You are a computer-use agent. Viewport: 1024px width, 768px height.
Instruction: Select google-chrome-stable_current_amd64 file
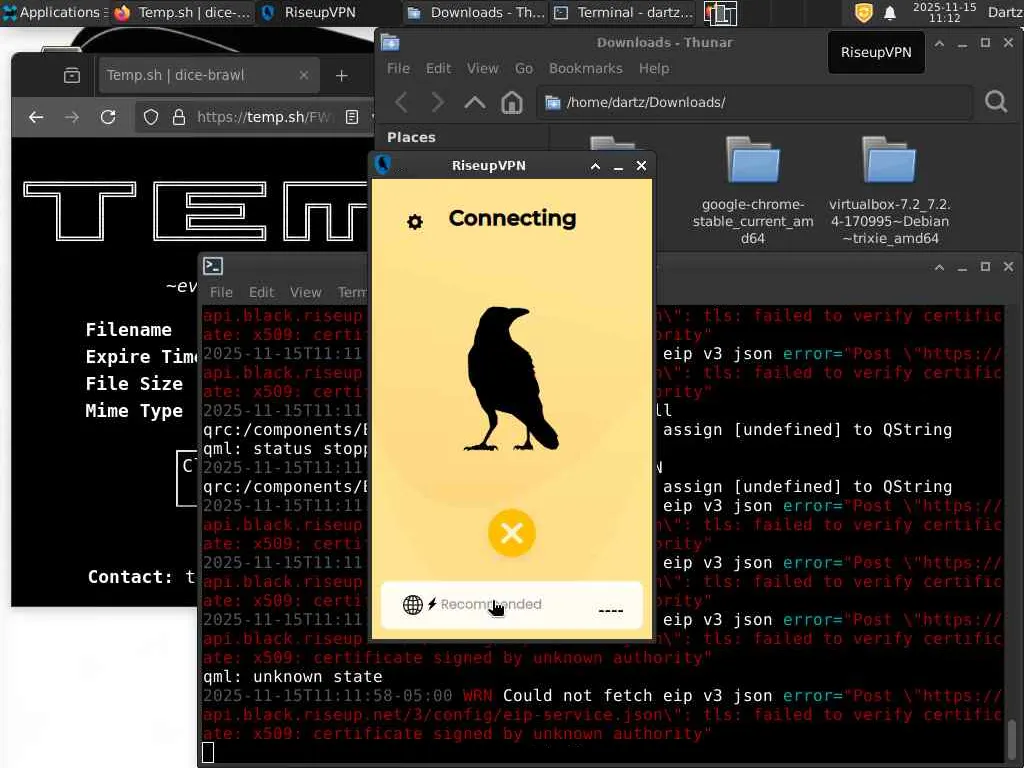753,191
